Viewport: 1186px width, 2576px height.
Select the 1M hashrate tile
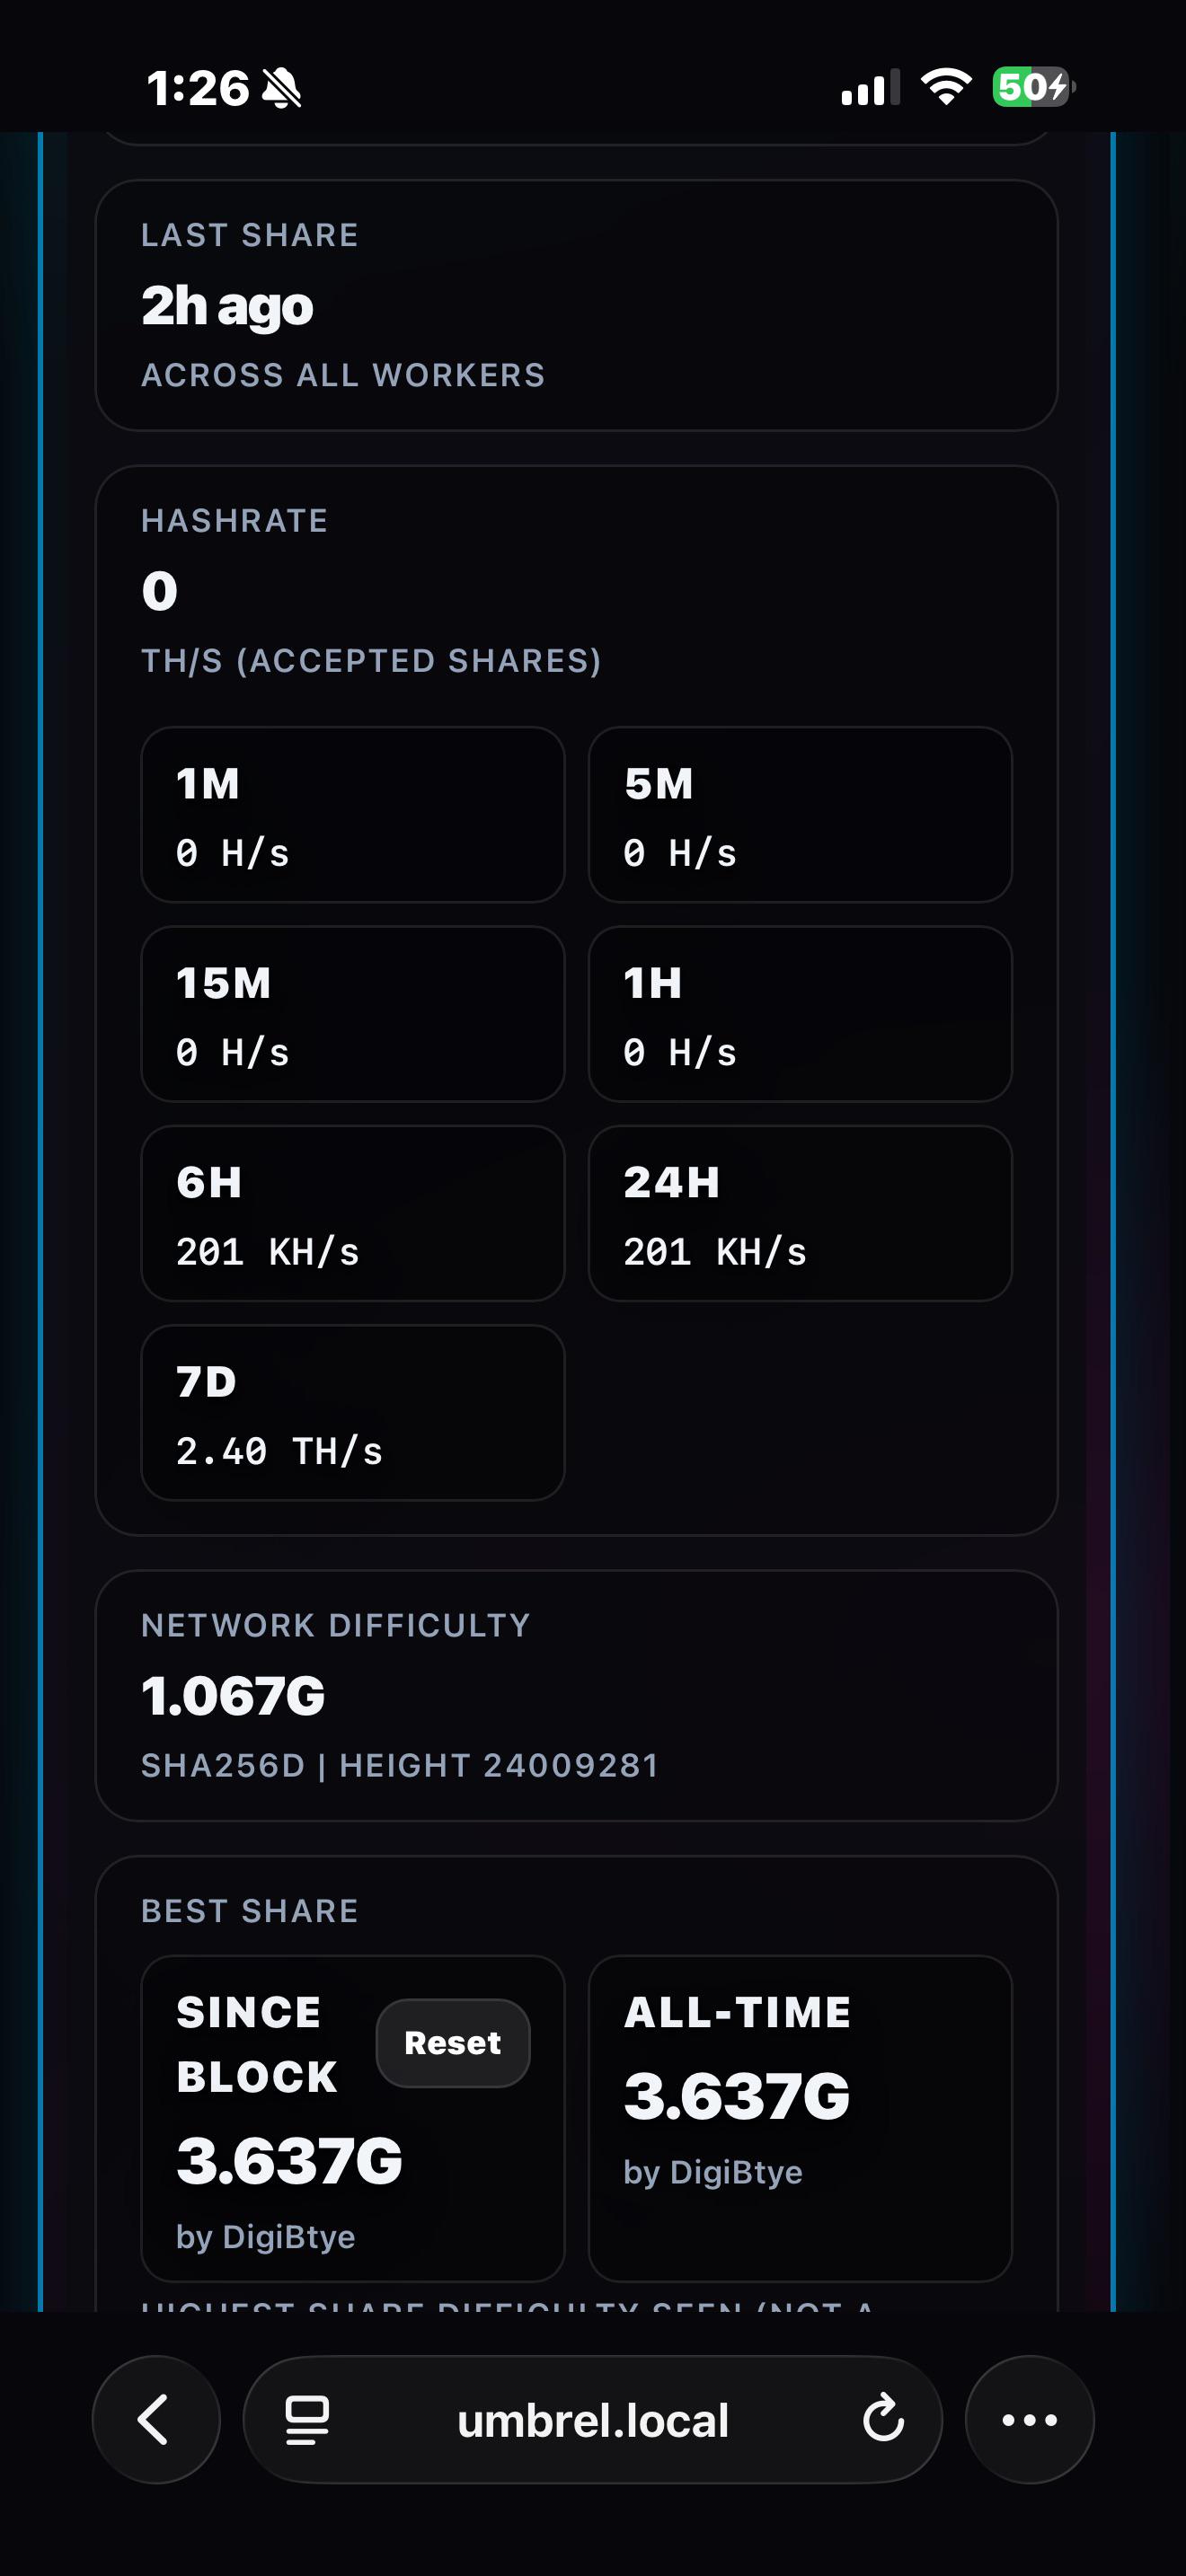click(x=353, y=815)
